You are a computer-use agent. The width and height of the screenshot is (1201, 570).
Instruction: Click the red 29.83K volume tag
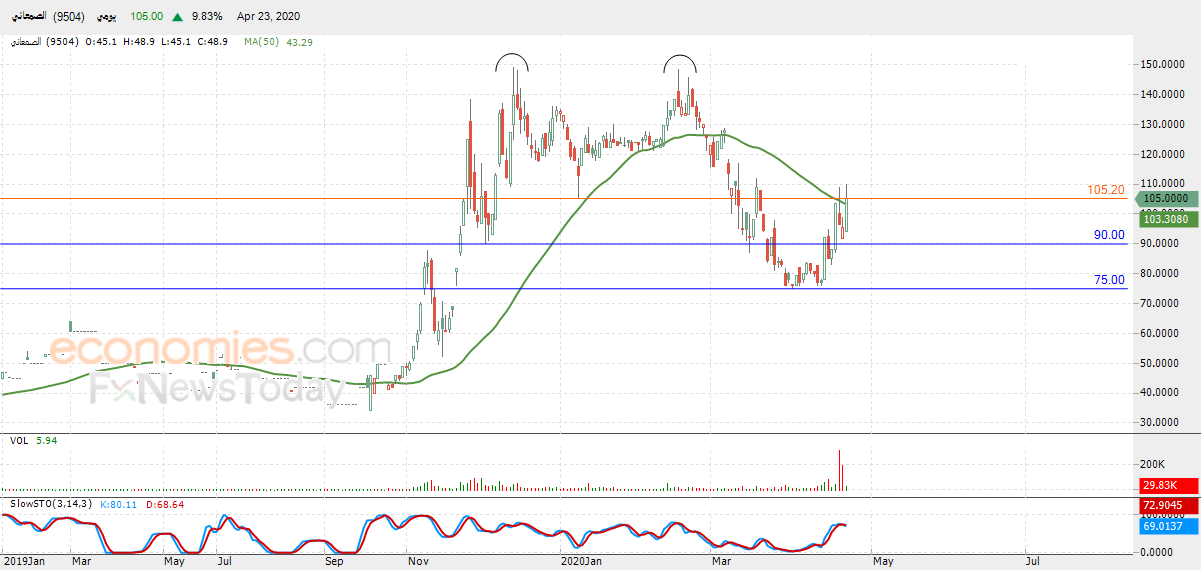[1169, 485]
